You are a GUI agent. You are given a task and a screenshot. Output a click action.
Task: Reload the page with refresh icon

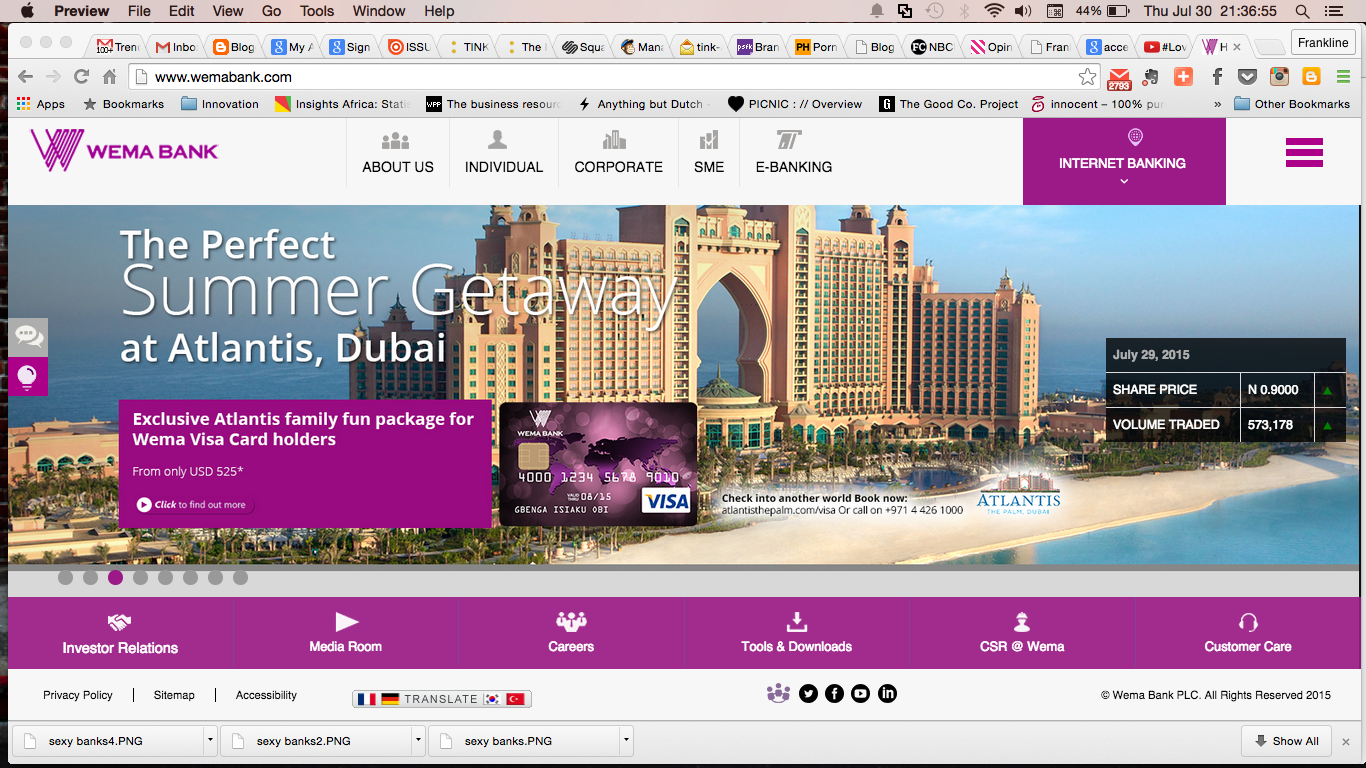tap(81, 76)
